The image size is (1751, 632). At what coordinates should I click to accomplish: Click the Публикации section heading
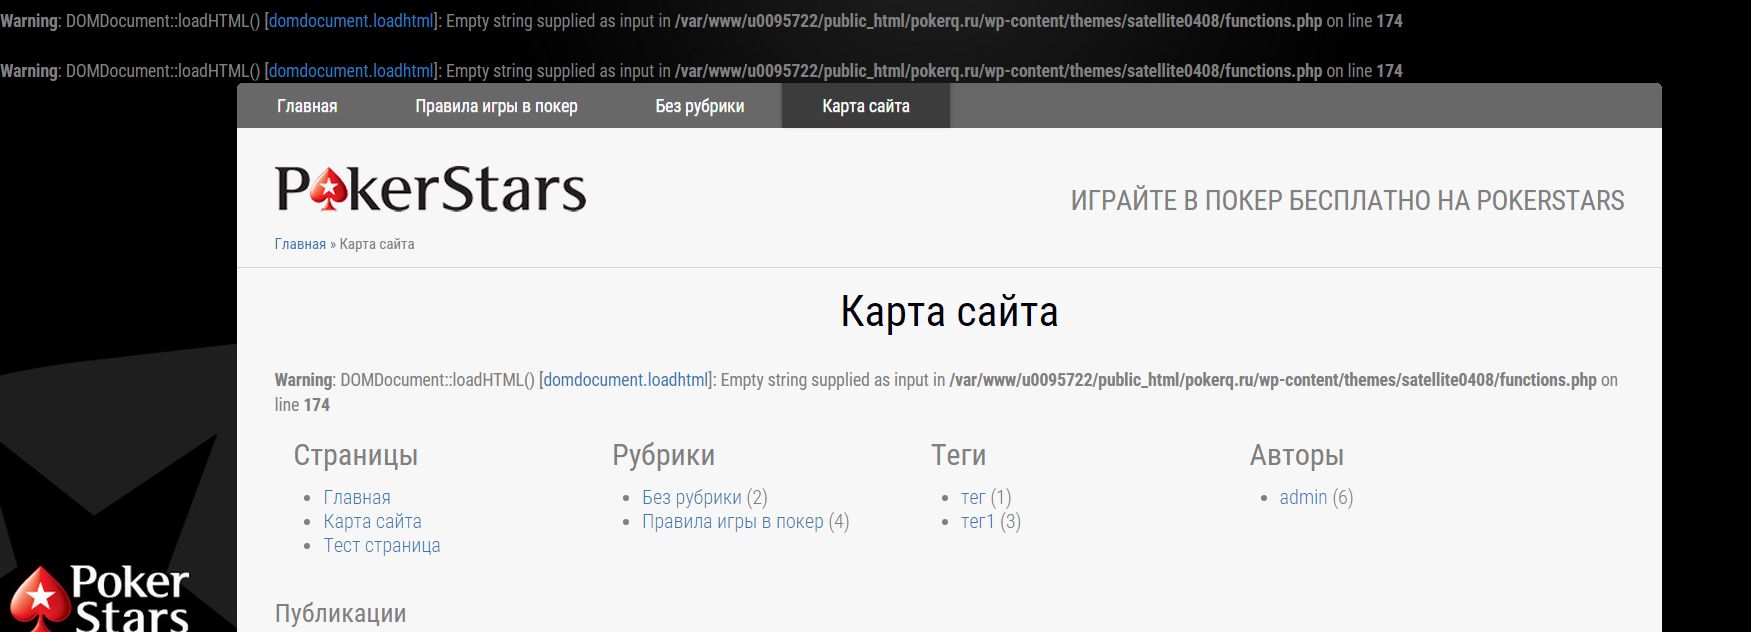(340, 614)
